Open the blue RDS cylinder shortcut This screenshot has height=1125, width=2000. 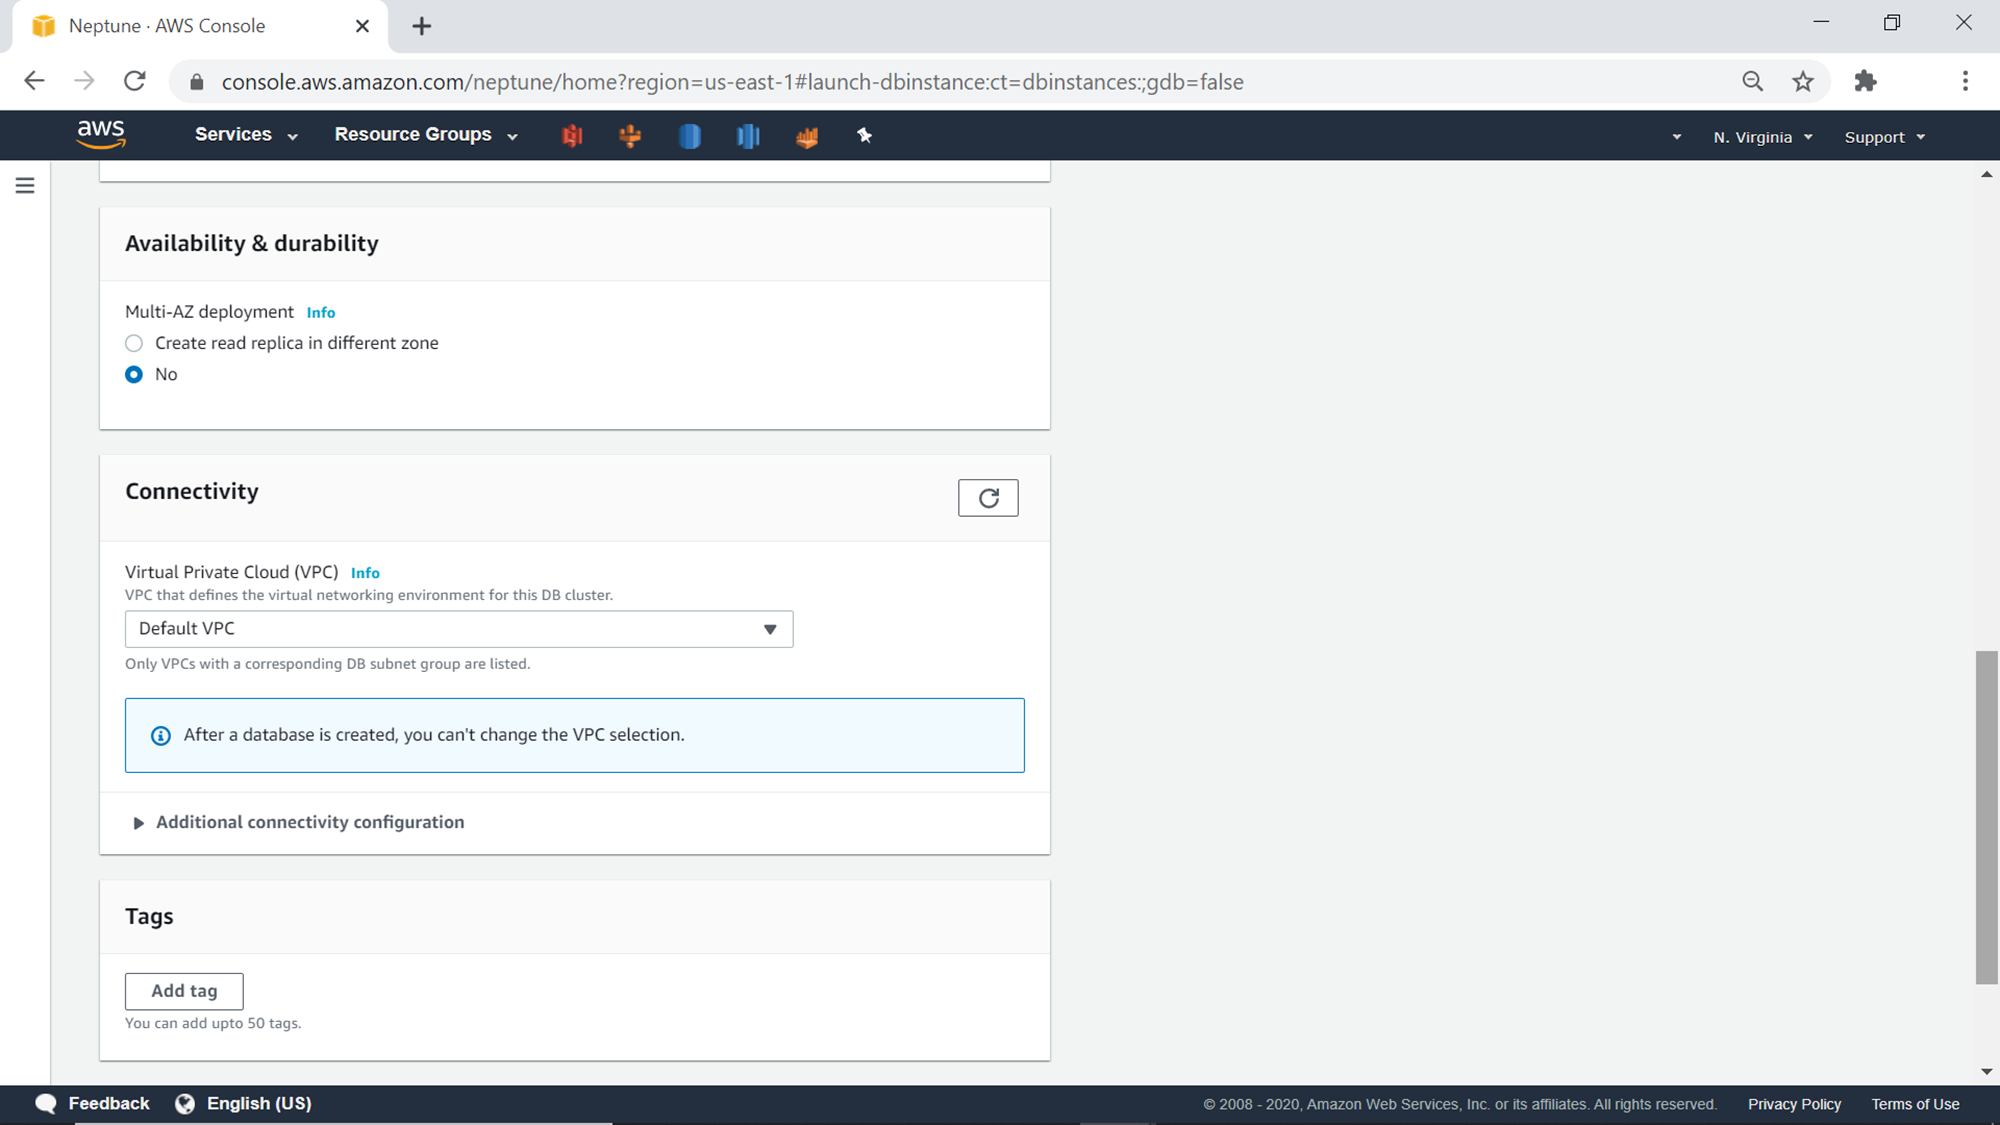point(689,136)
